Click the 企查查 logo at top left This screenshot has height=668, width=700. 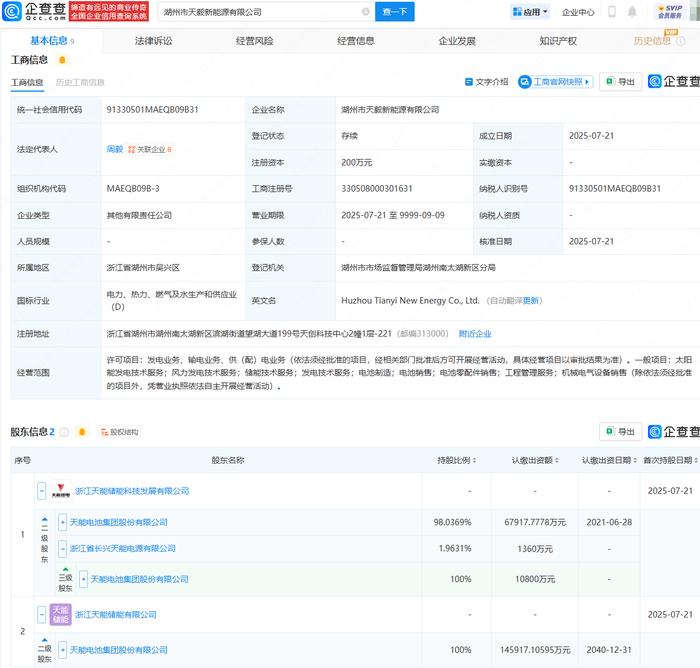[x=34, y=11]
